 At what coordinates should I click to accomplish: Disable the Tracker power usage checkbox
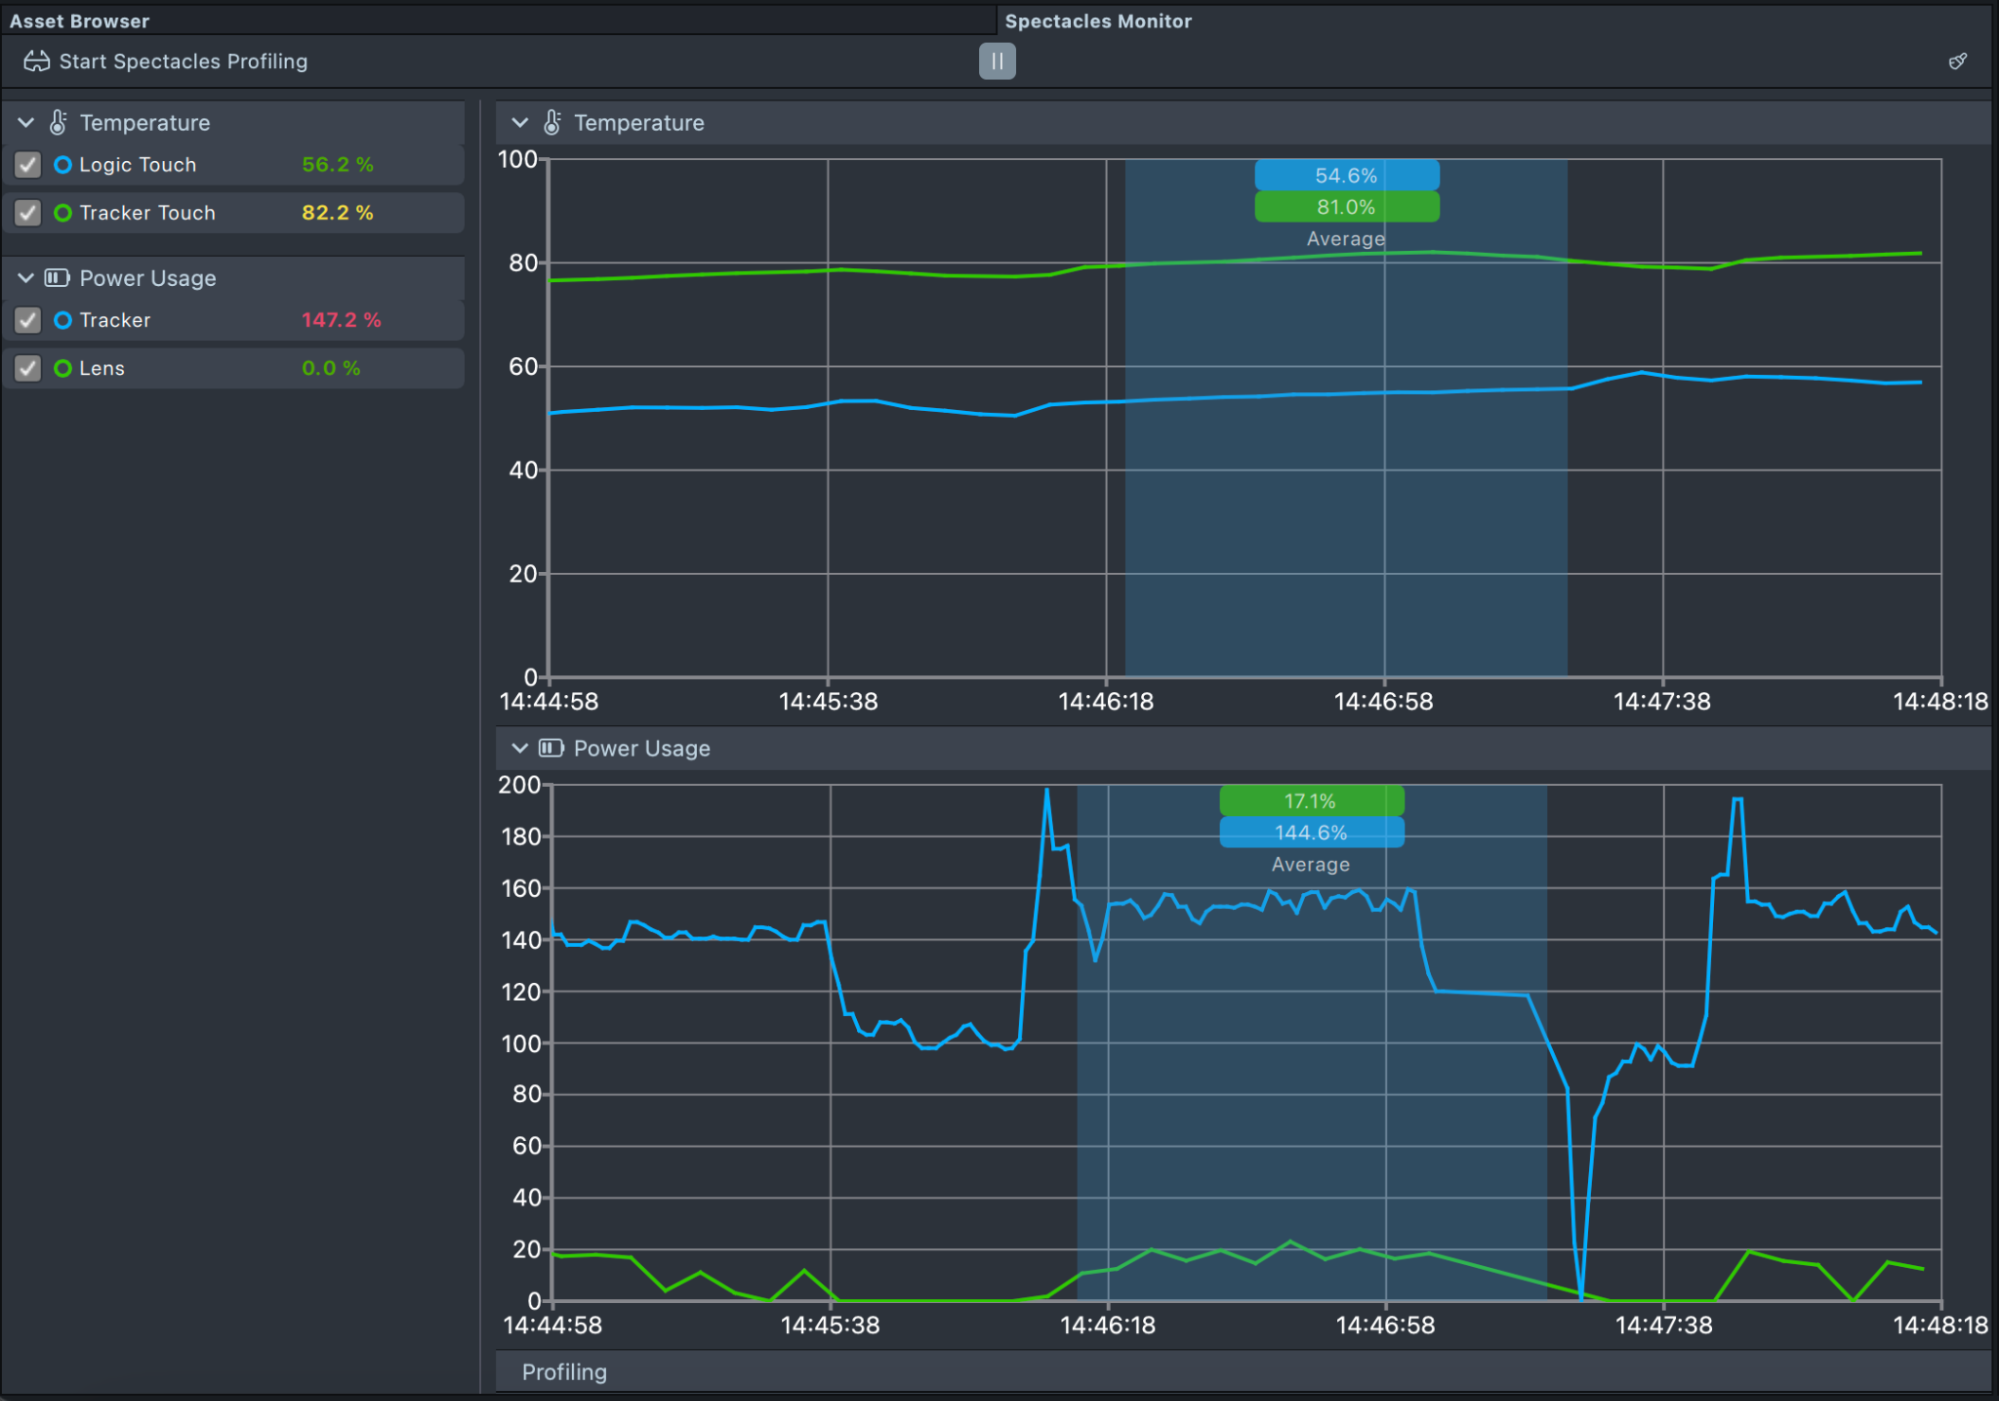click(28, 320)
